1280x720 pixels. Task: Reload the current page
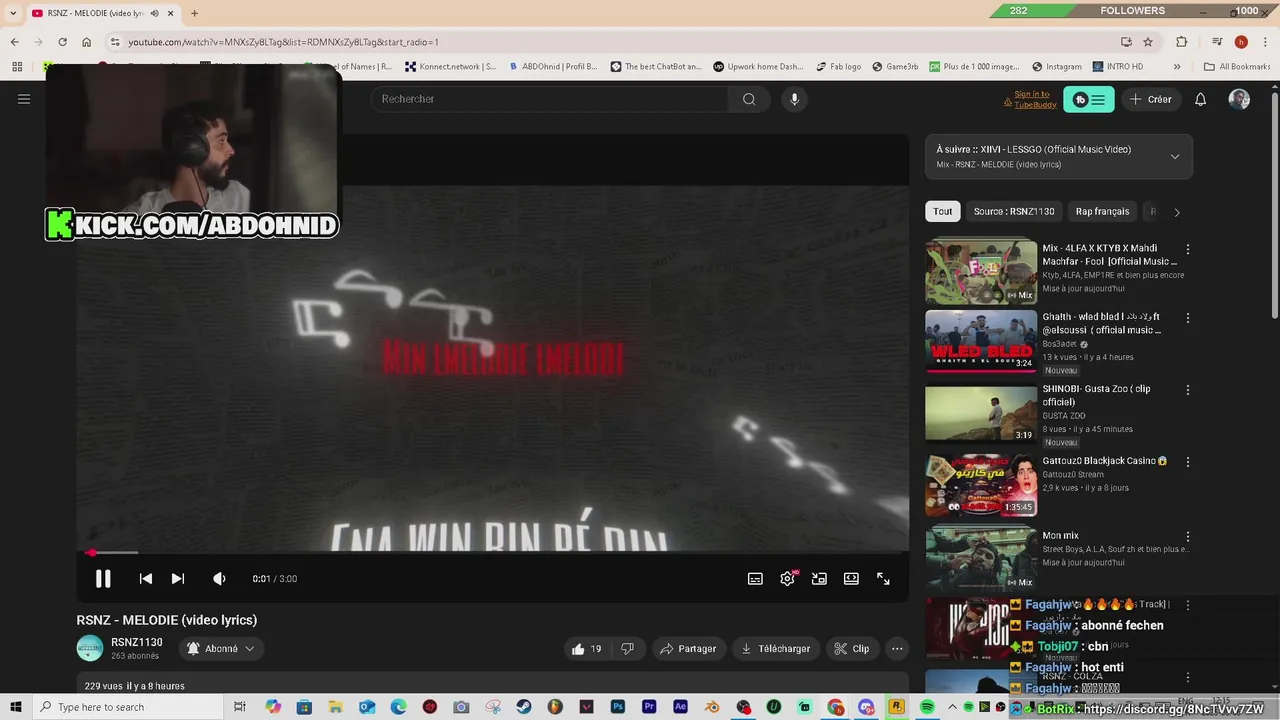62,42
